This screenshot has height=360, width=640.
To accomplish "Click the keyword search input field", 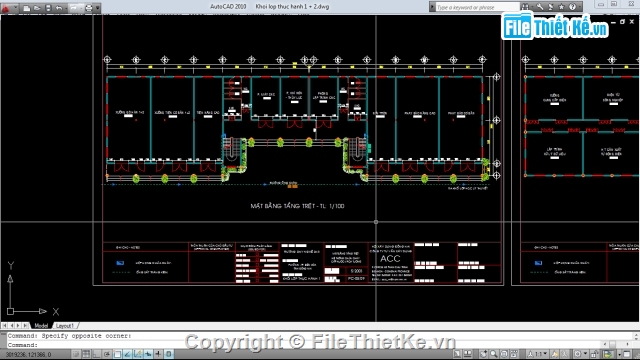I will [478, 7].
